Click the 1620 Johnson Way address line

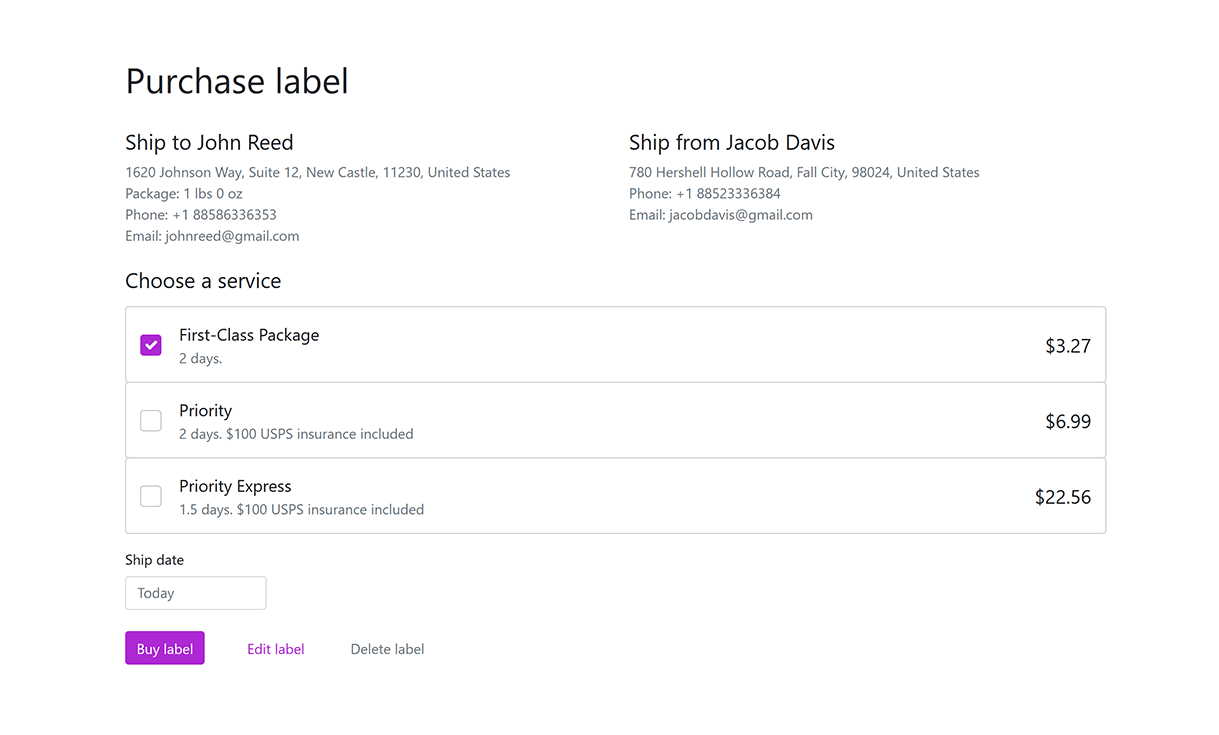[318, 172]
